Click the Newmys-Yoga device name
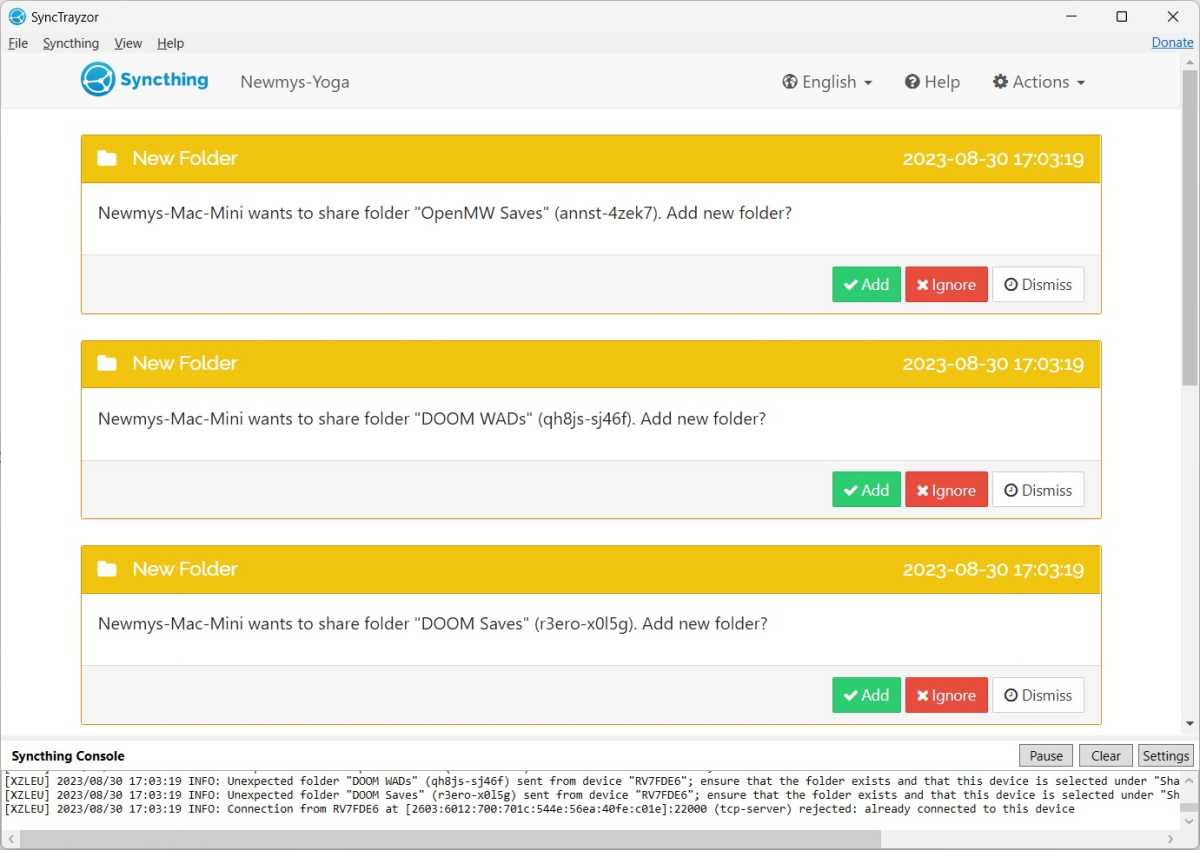This screenshot has width=1200, height=850. point(295,82)
